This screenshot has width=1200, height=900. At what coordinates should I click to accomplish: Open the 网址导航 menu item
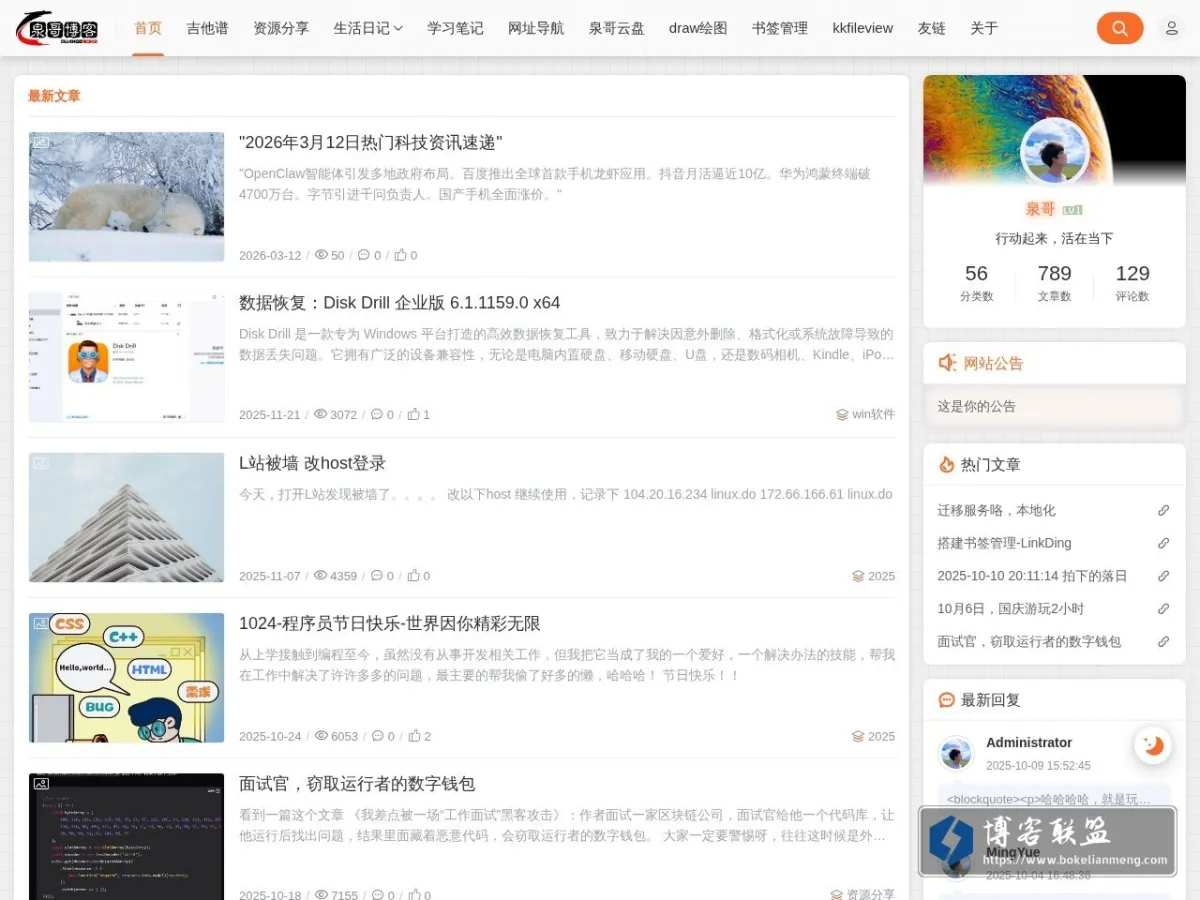[536, 28]
